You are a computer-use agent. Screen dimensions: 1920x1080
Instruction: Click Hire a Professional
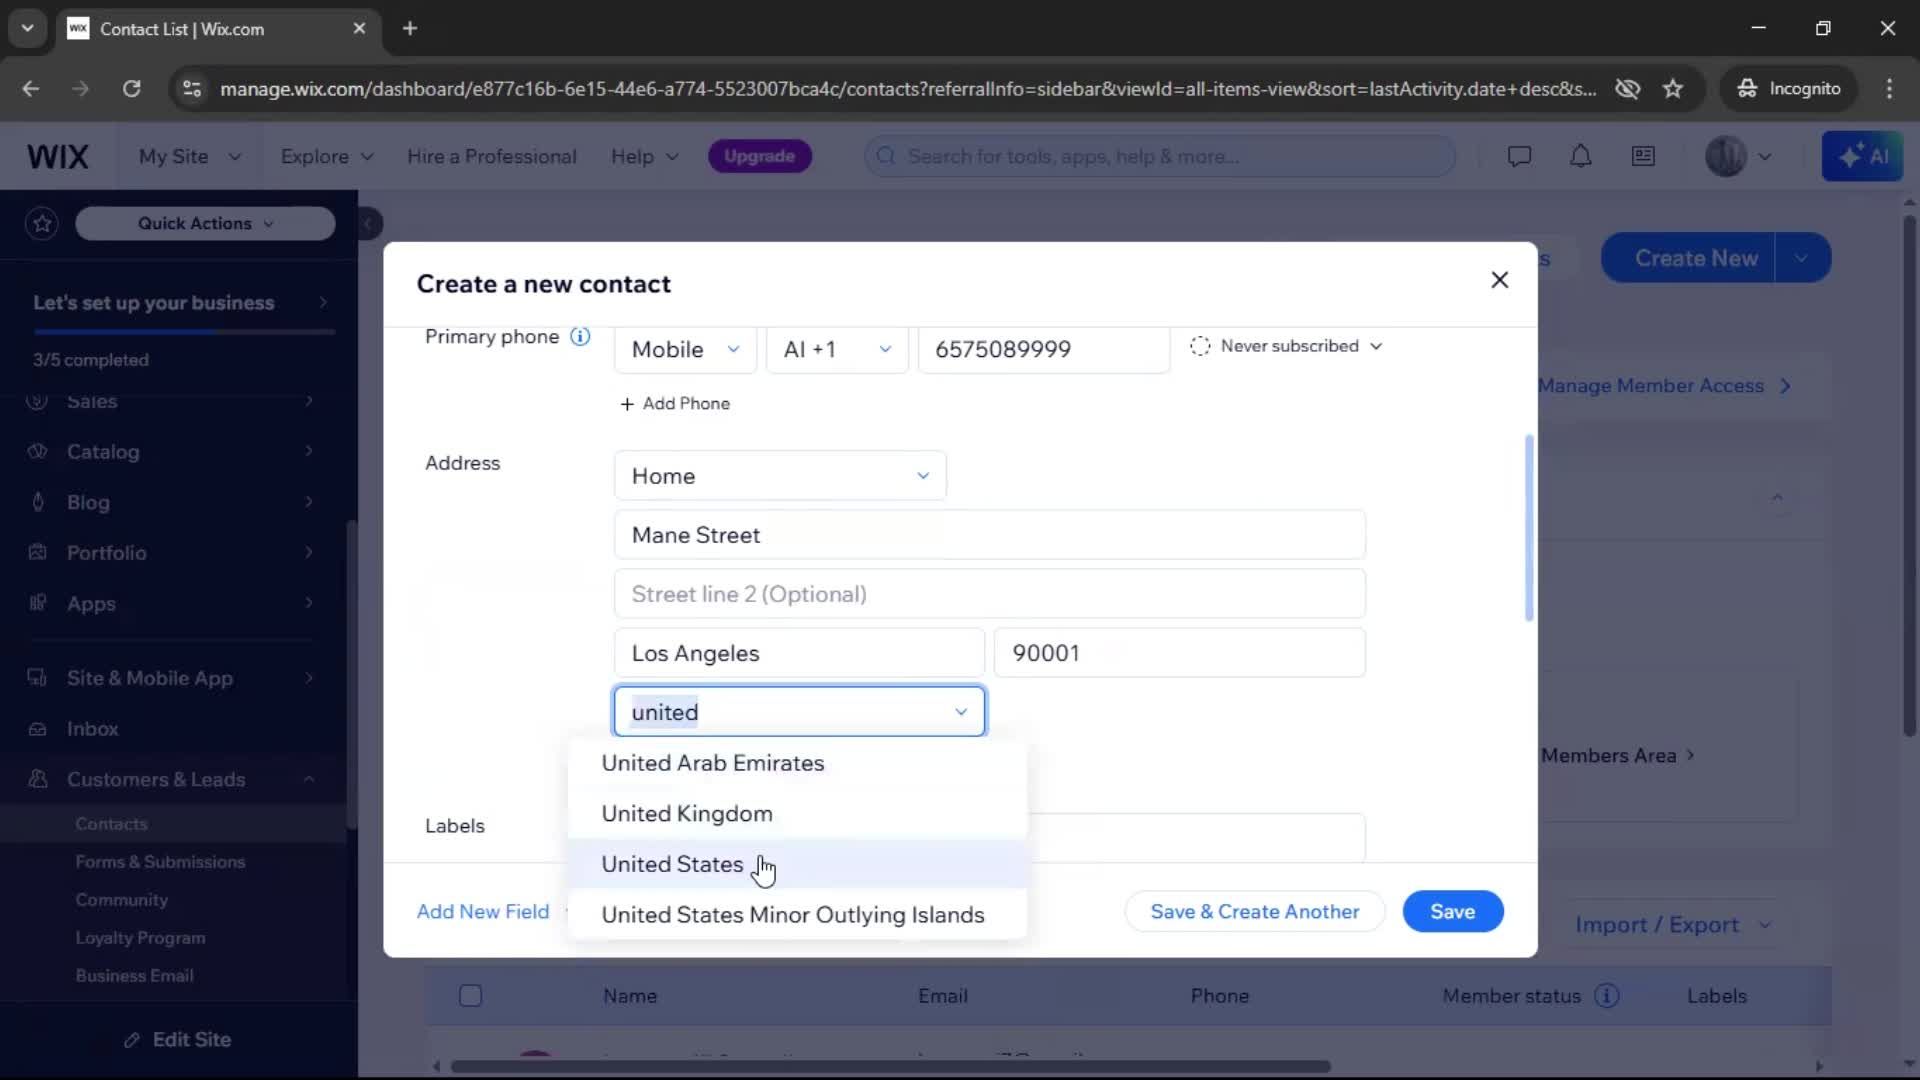[492, 157]
